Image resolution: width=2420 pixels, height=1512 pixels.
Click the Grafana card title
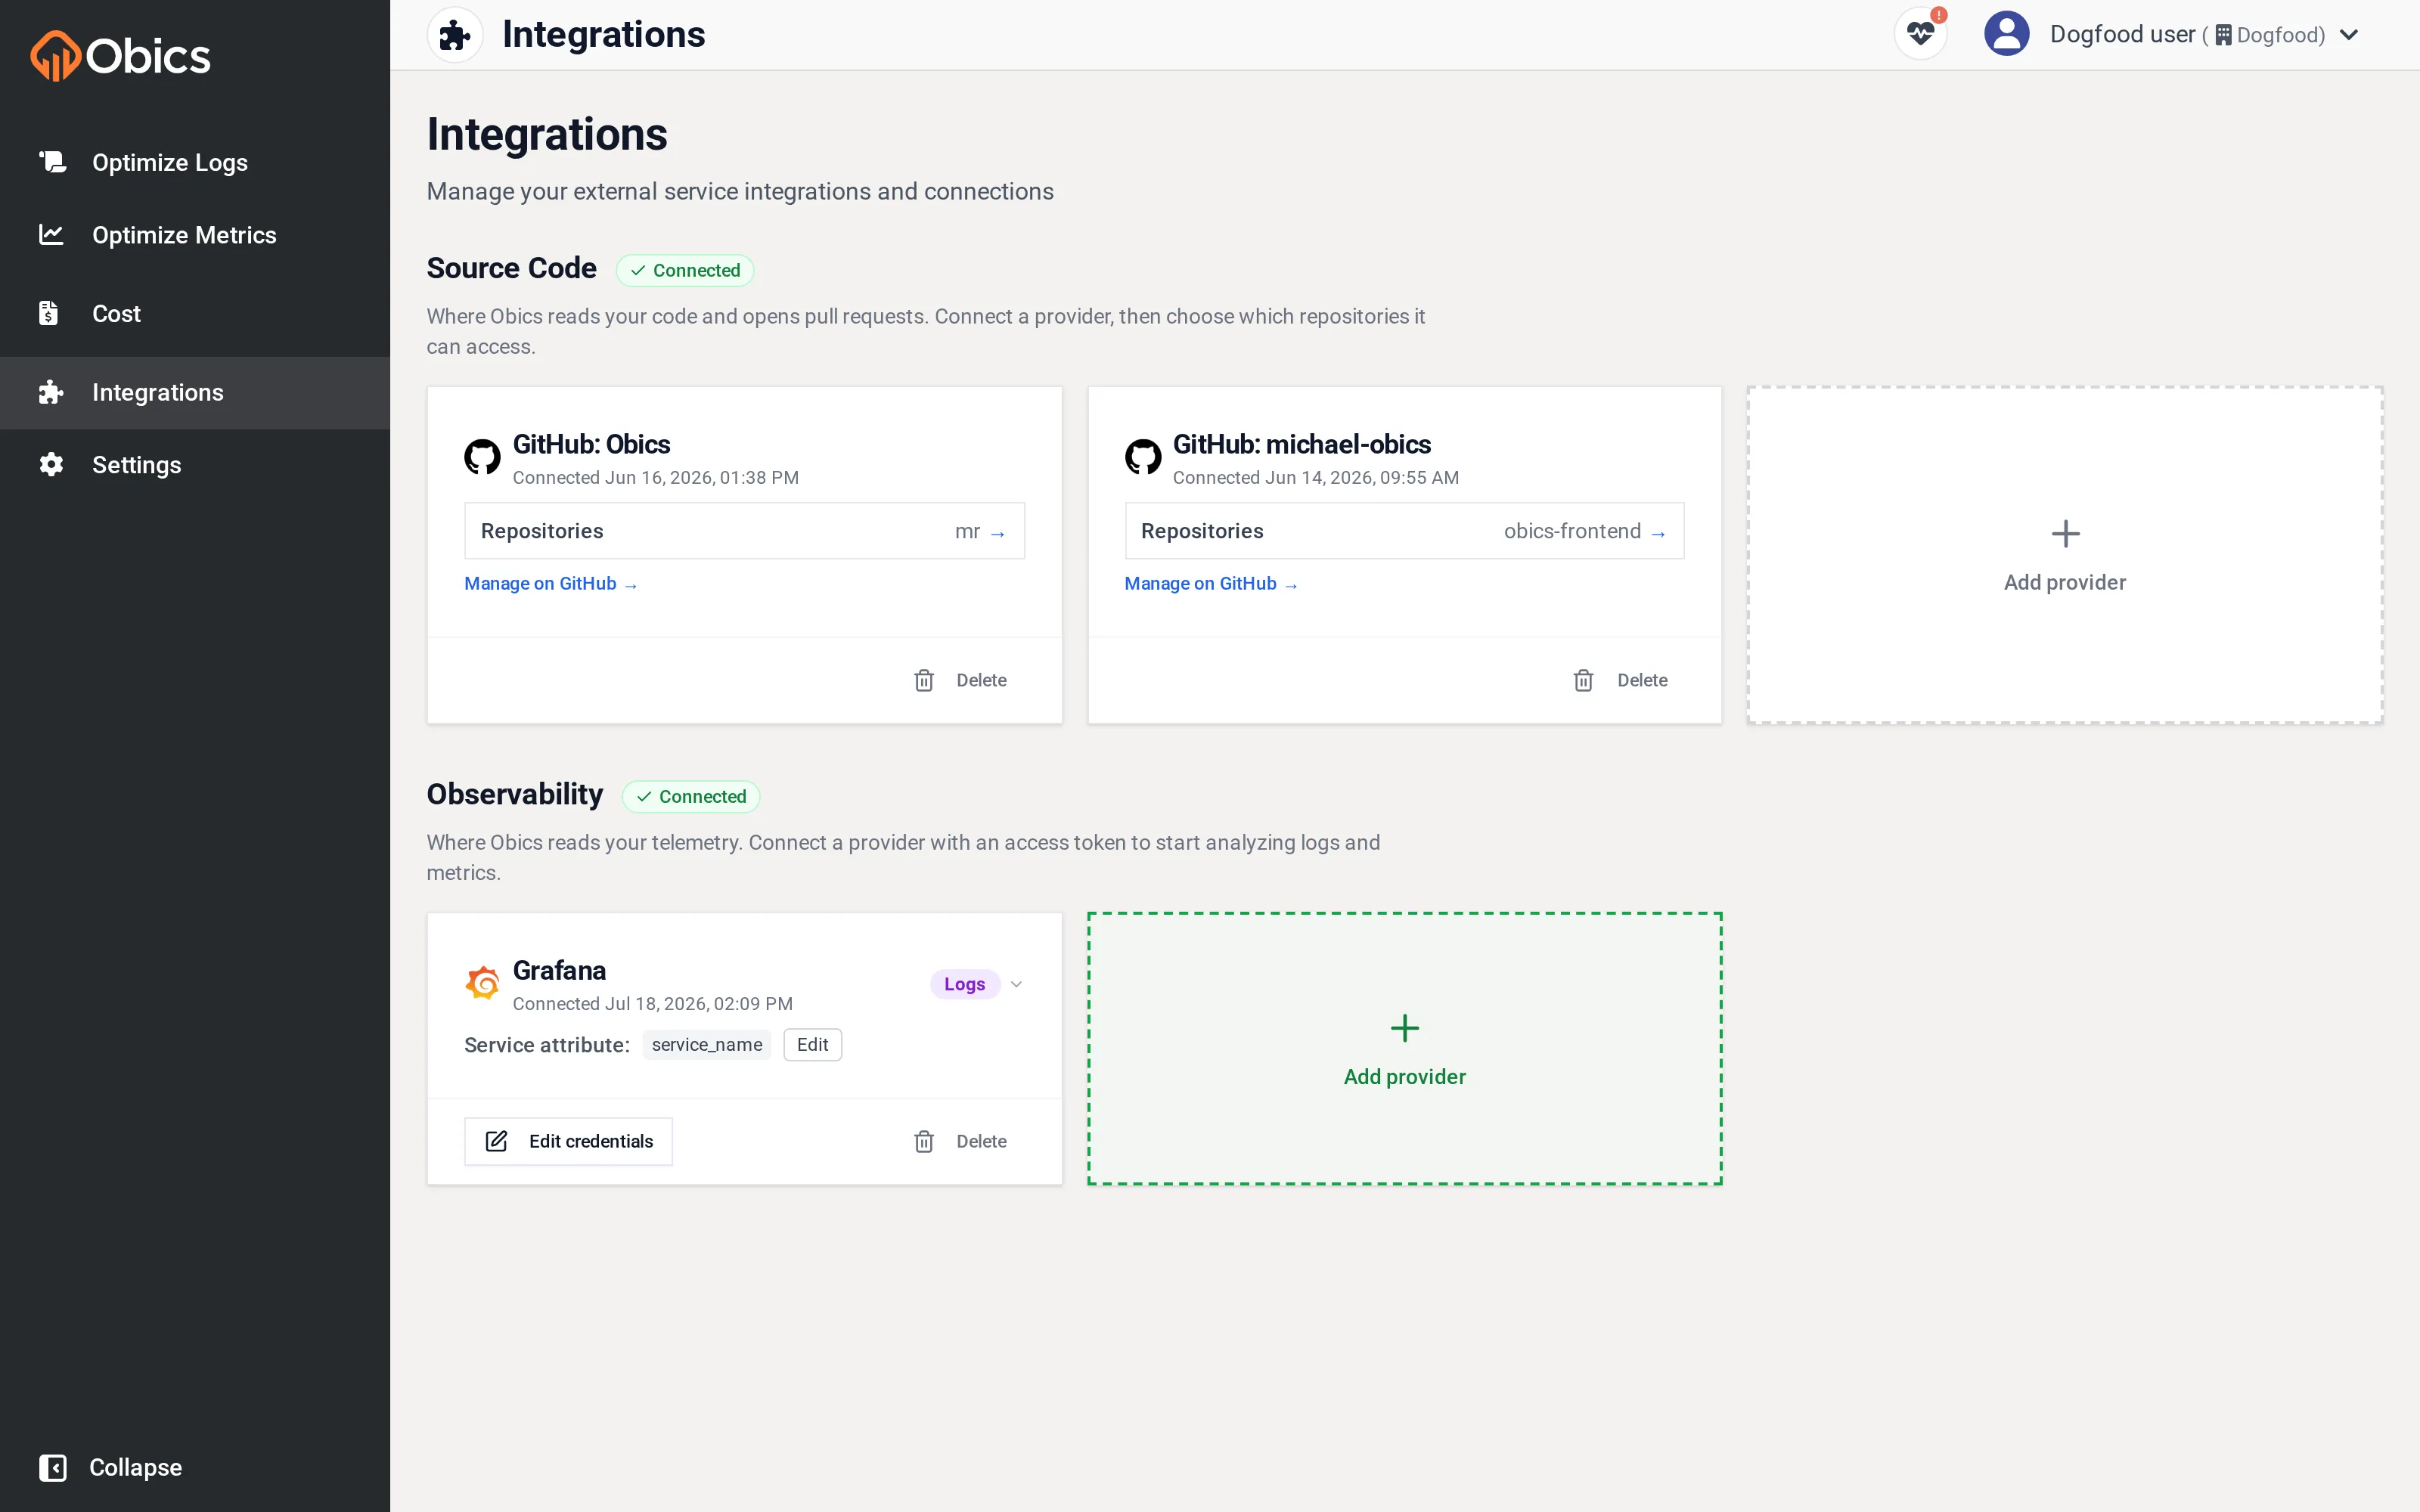click(x=559, y=970)
